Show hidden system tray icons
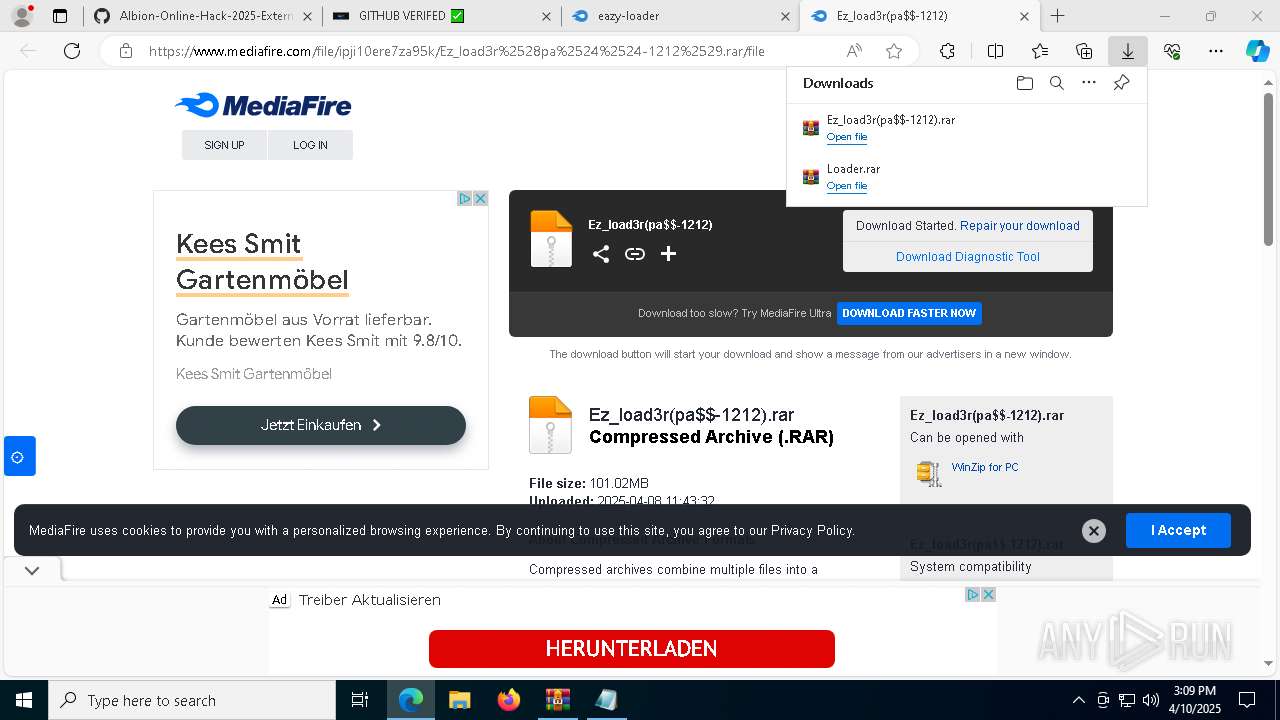Screen dimensions: 1280x720 point(1078,700)
